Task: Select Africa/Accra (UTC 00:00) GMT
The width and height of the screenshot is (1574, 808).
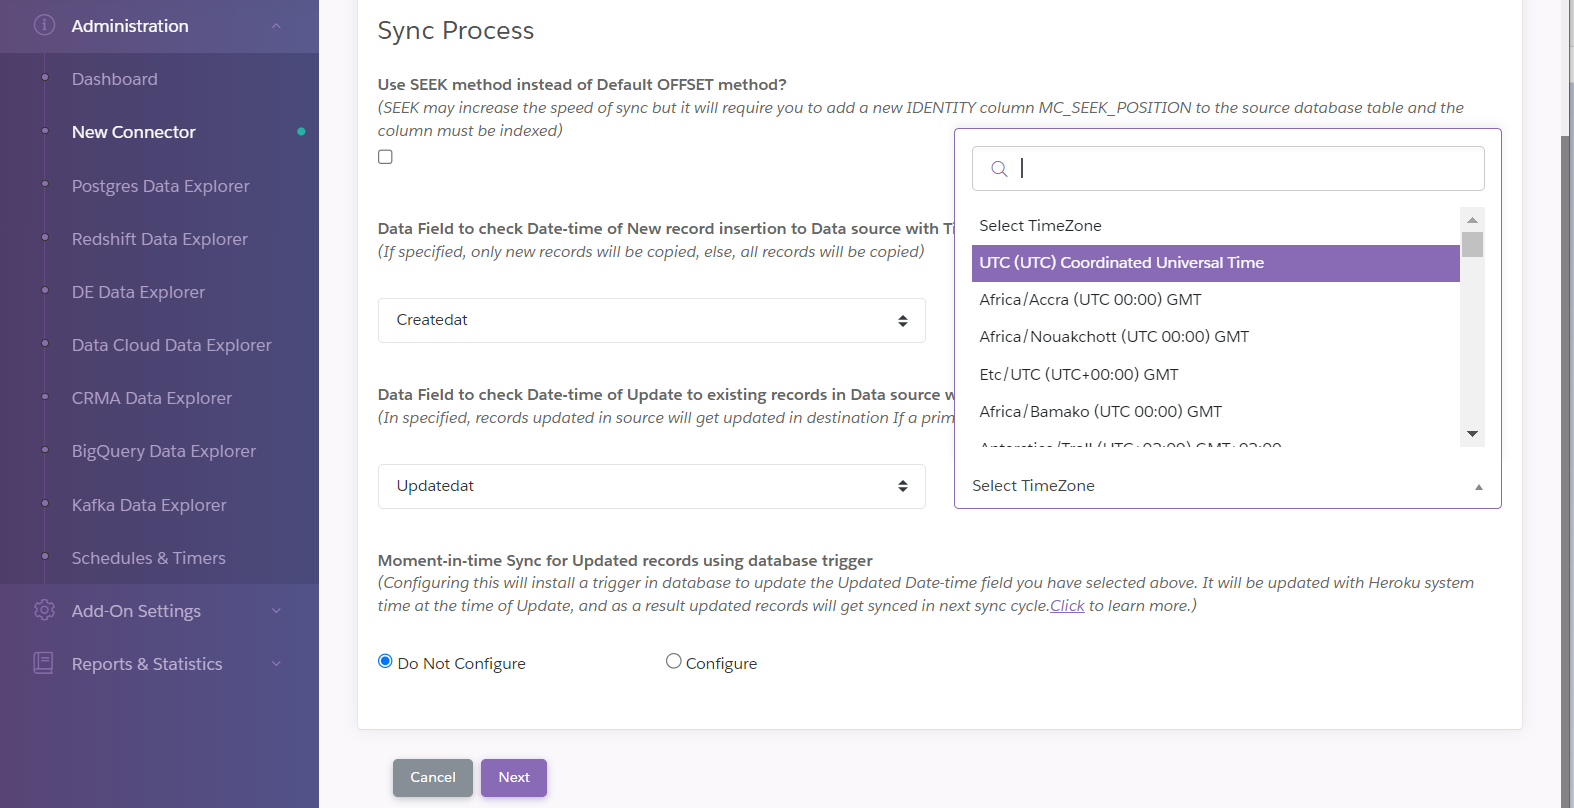Action: coord(1216,300)
